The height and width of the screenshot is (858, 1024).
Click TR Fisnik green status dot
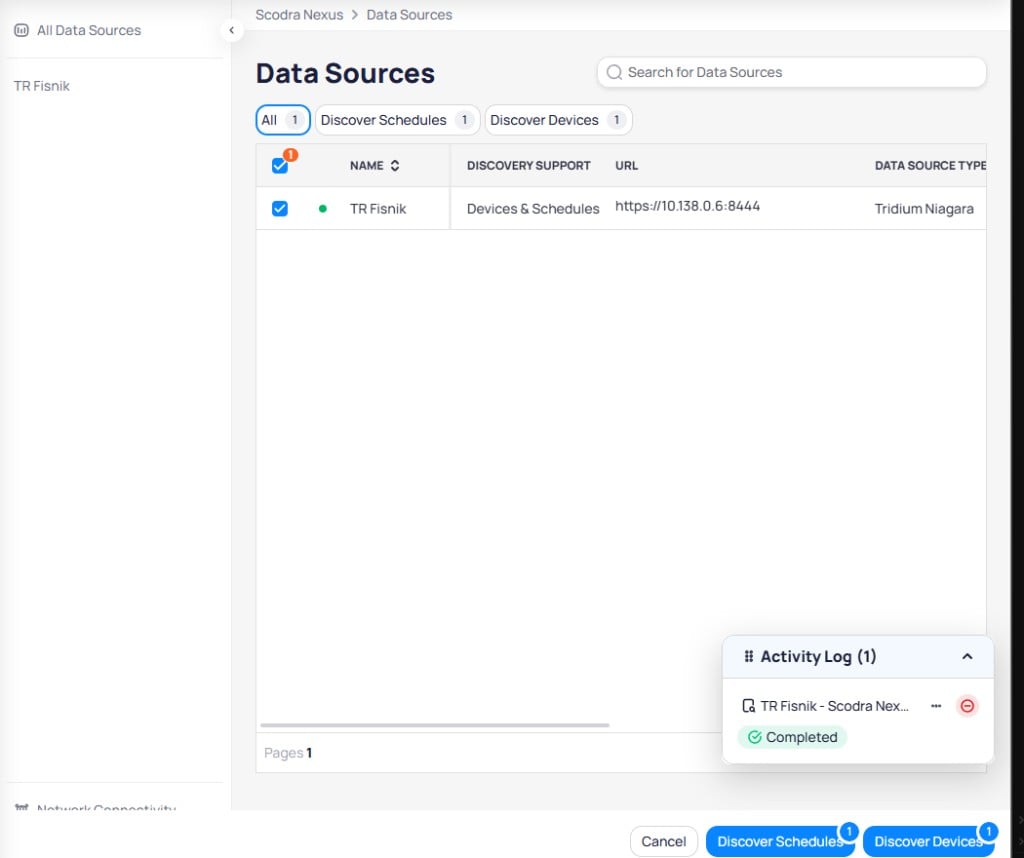[323, 209]
